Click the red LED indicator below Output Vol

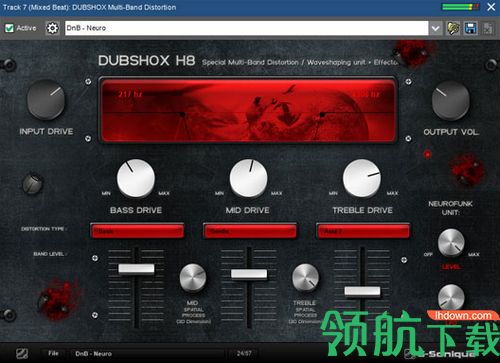click(427, 154)
